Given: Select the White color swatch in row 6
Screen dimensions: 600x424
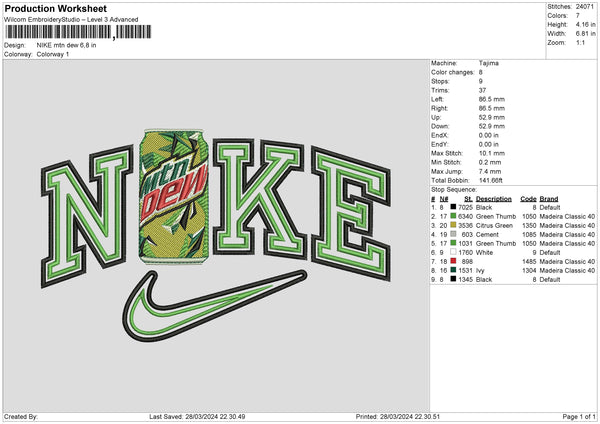Looking at the screenshot, I should pos(453,252).
